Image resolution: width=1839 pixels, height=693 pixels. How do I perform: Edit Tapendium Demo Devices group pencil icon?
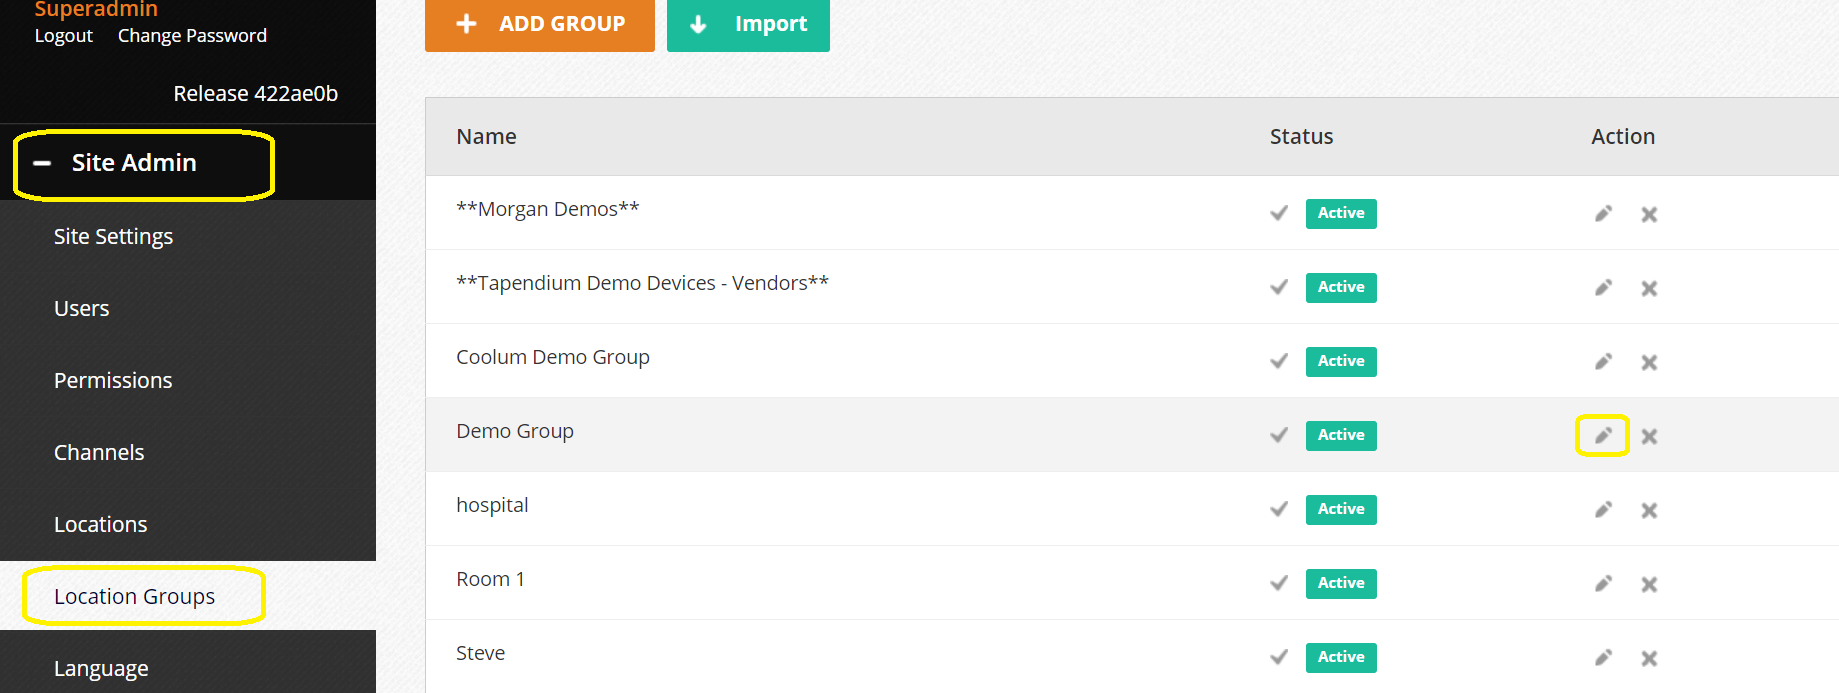(x=1603, y=287)
